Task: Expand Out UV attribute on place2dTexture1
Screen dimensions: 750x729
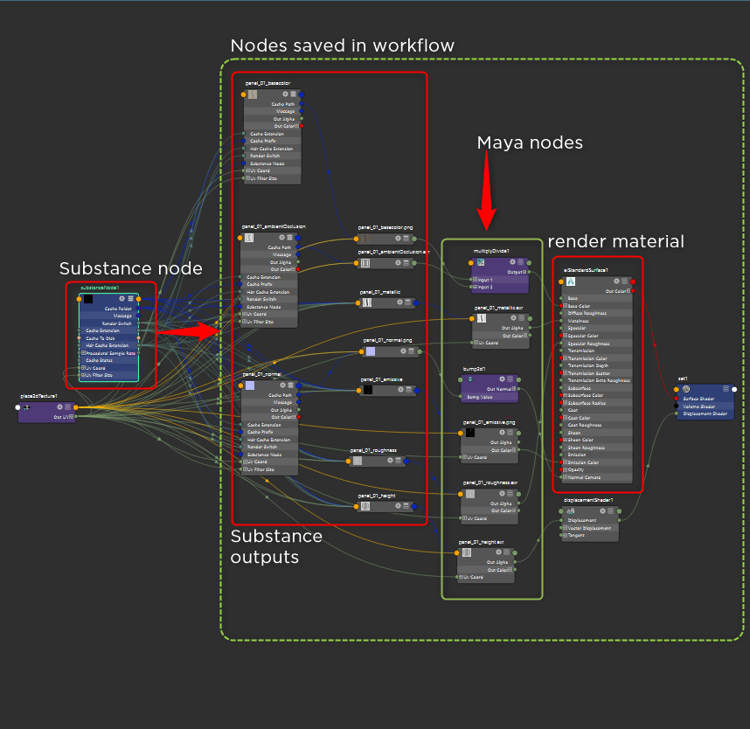Action: pos(72,417)
